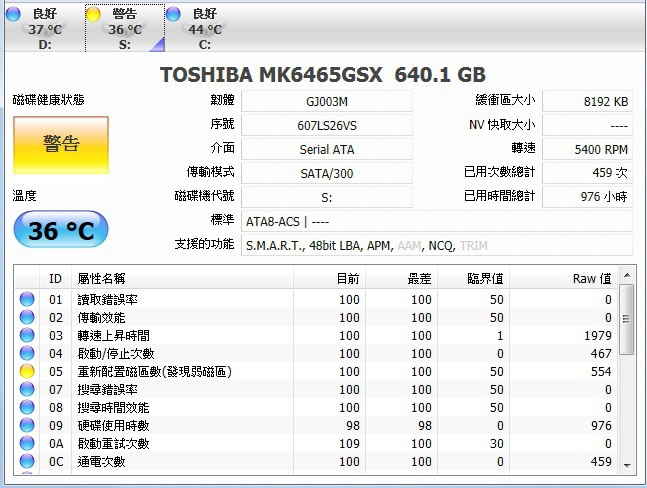Click the ID column header
The height and width of the screenshot is (488, 647).
point(55,278)
